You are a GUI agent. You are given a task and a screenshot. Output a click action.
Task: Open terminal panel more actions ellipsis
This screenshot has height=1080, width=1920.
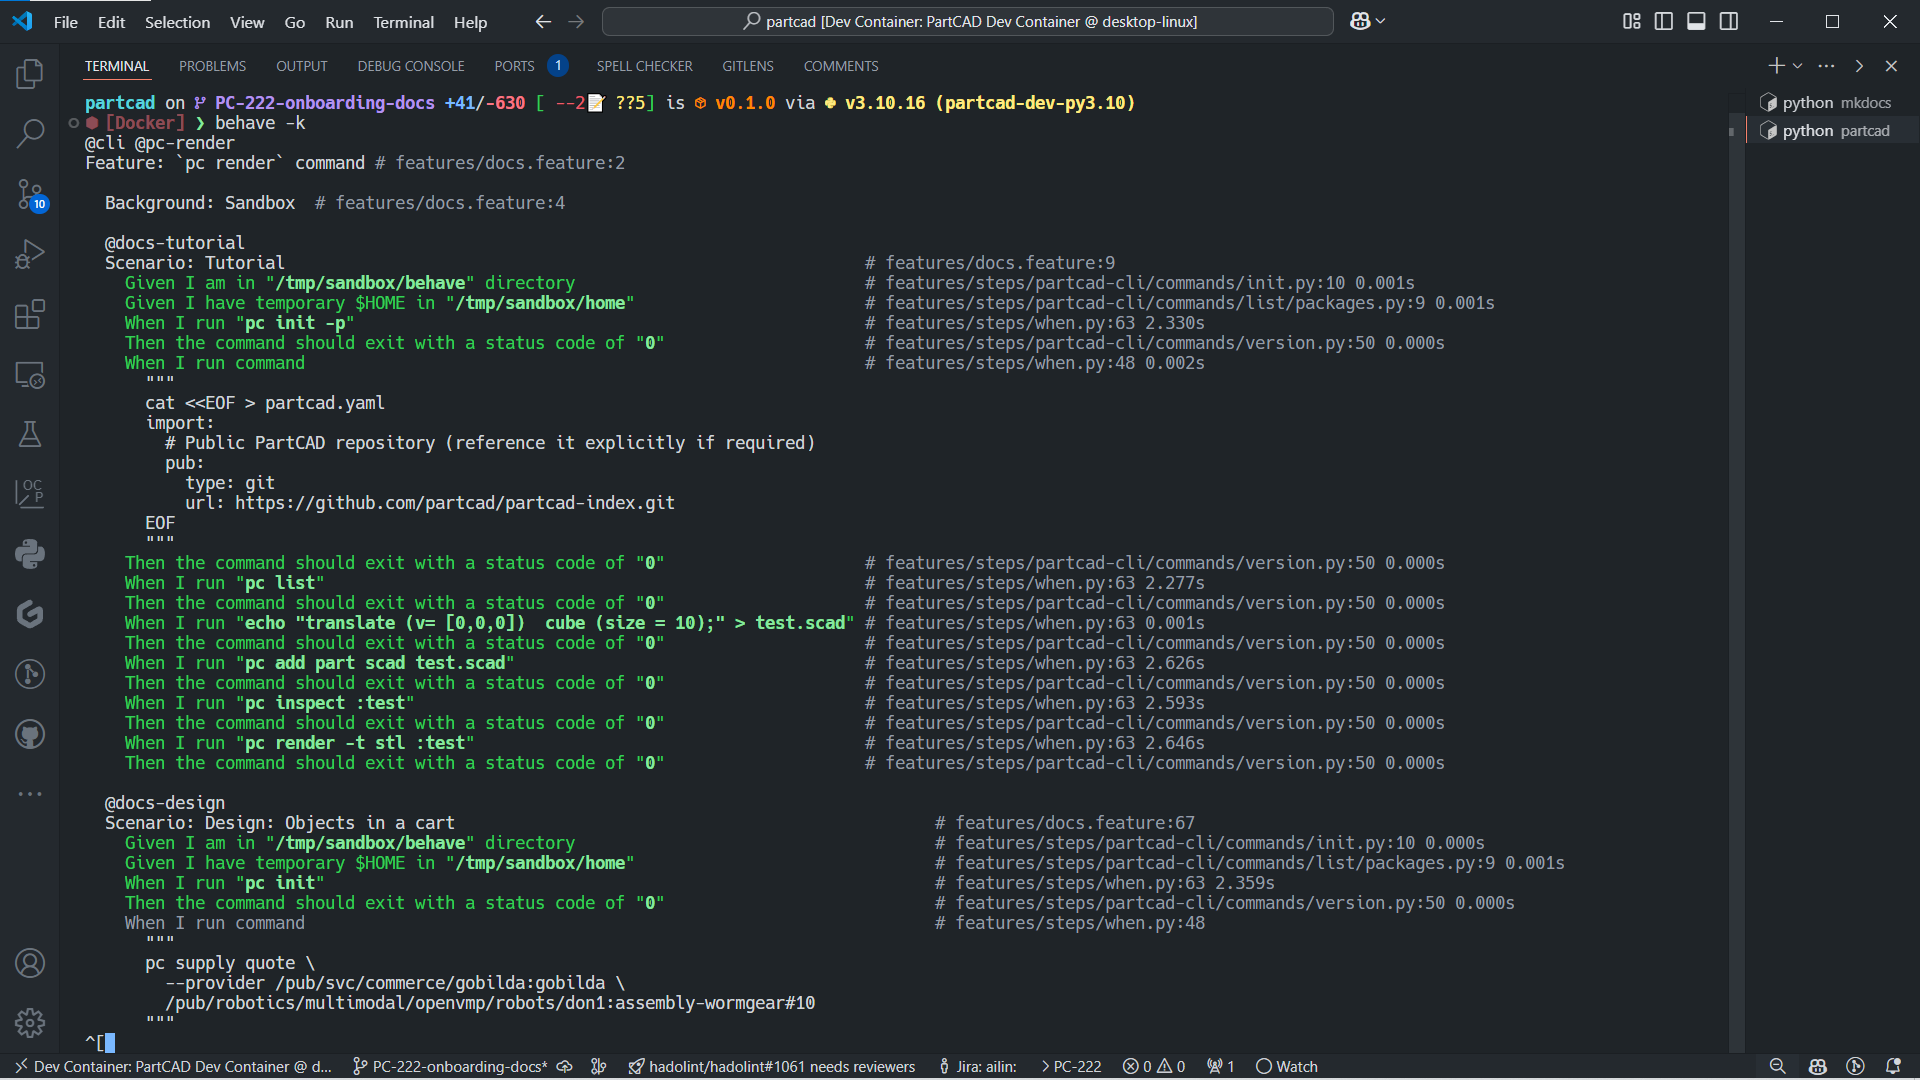[x=1827, y=66]
